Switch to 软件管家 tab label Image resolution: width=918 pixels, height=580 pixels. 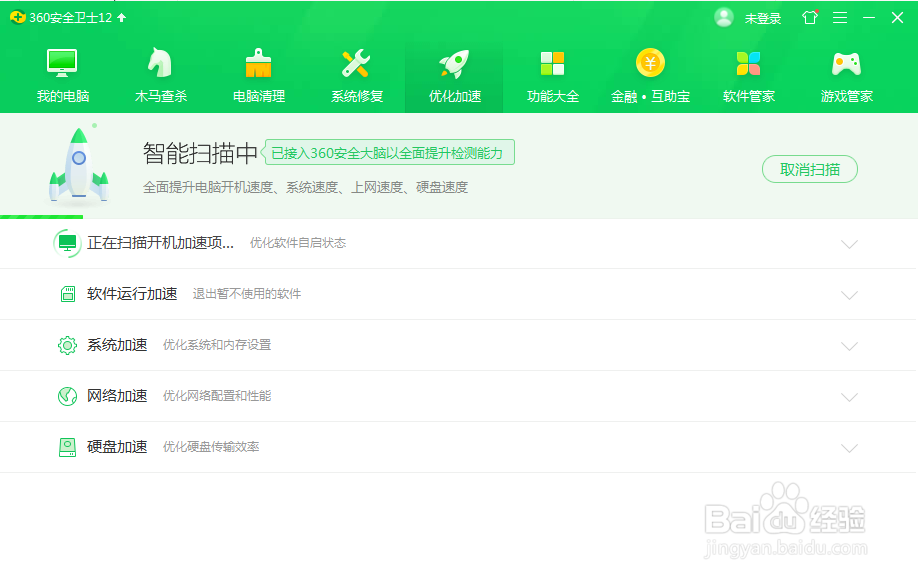click(749, 96)
